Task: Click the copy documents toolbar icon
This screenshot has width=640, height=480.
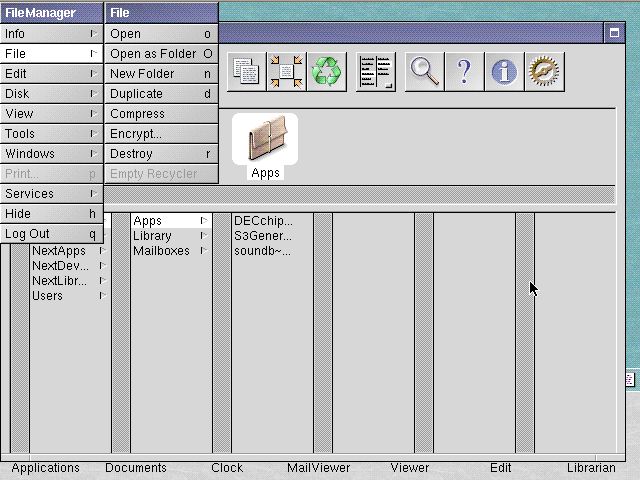Action: (x=246, y=72)
